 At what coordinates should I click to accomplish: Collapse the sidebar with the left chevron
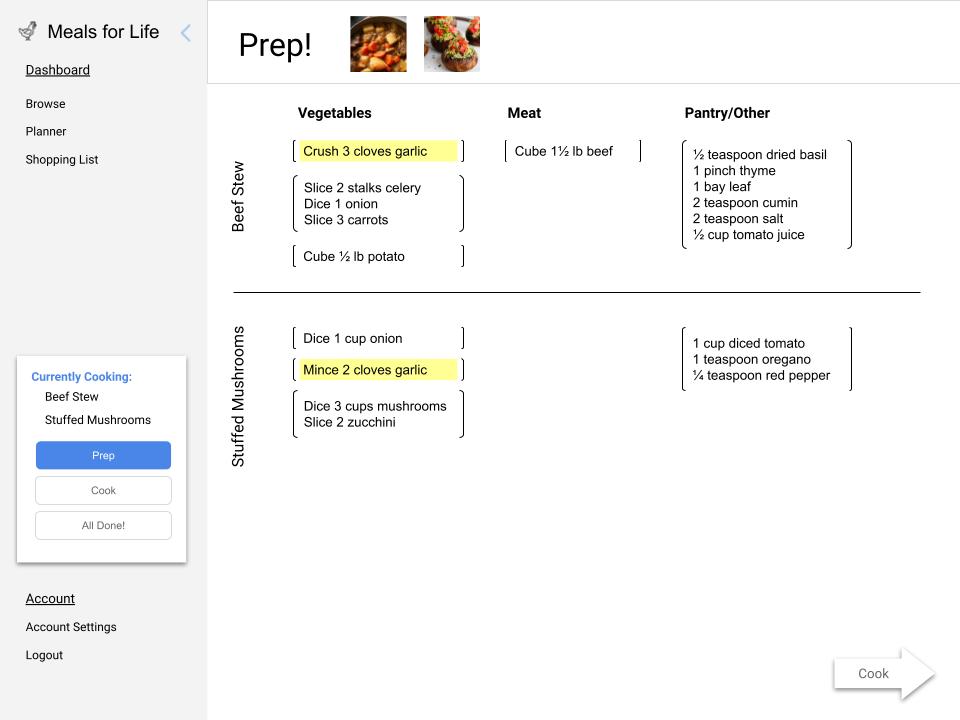[x=185, y=33]
